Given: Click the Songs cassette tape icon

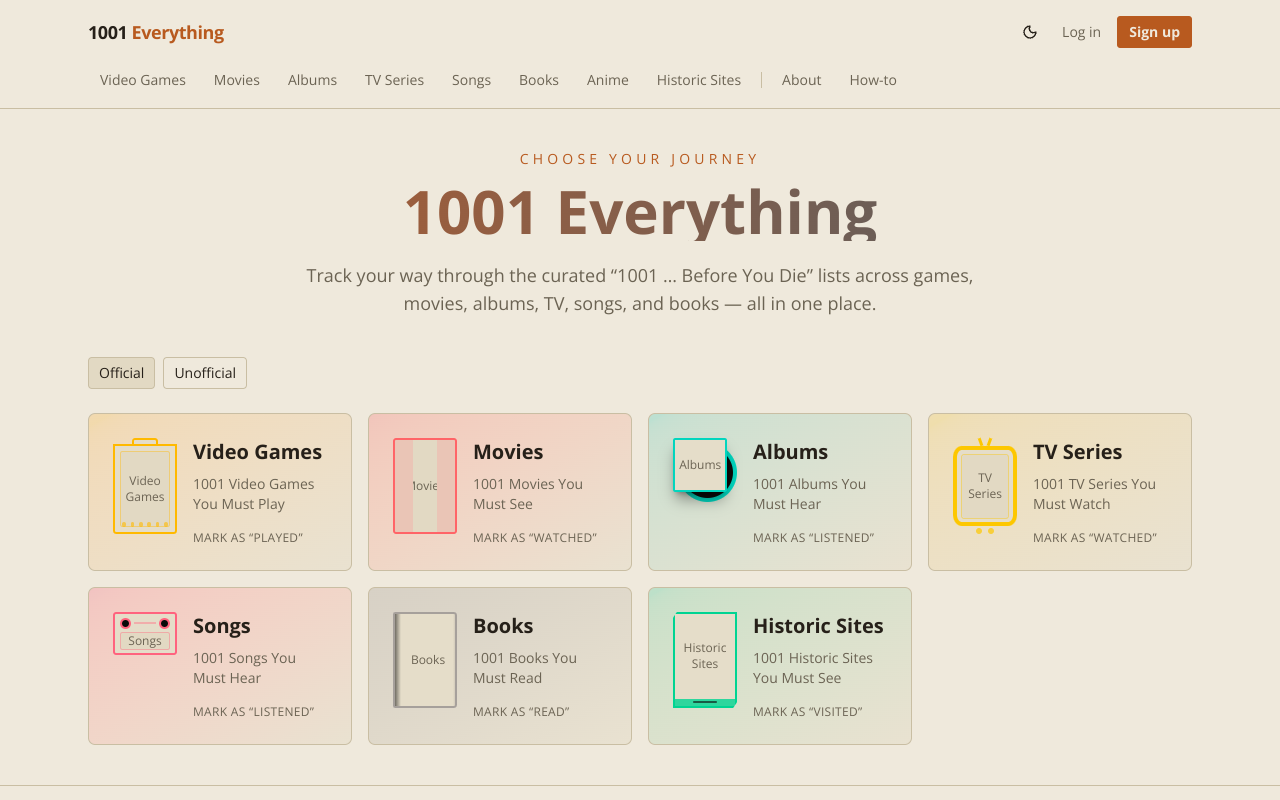Looking at the screenshot, I should [x=145, y=634].
